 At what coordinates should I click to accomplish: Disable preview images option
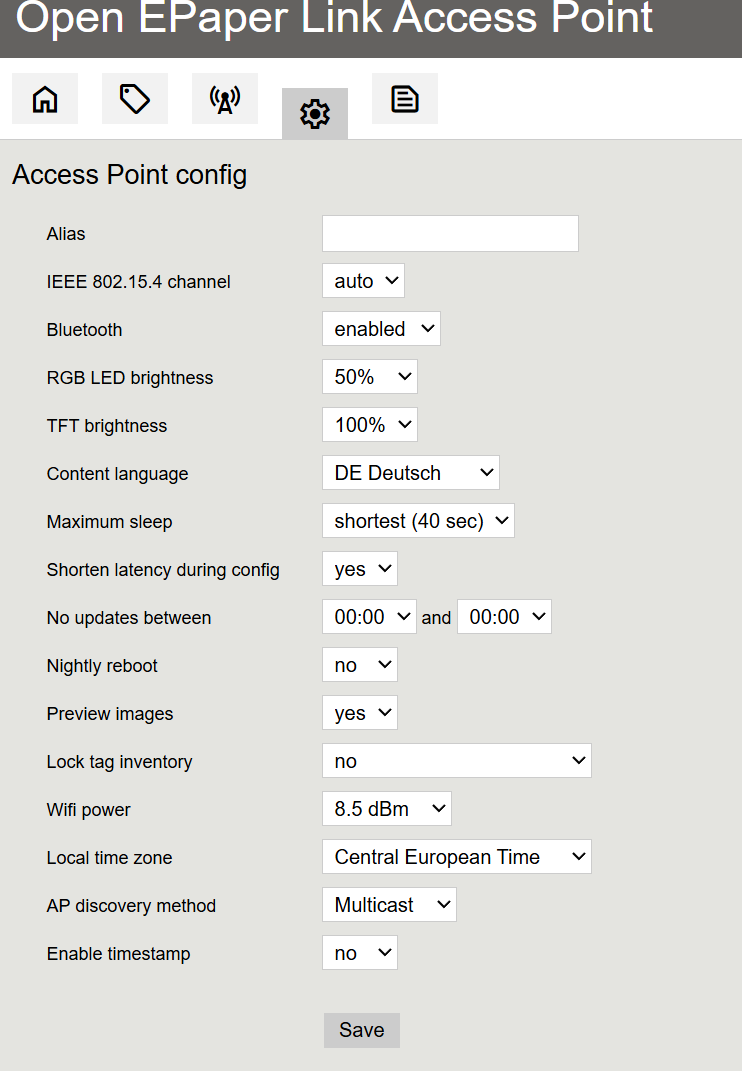pyautogui.click(x=359, y=712)
